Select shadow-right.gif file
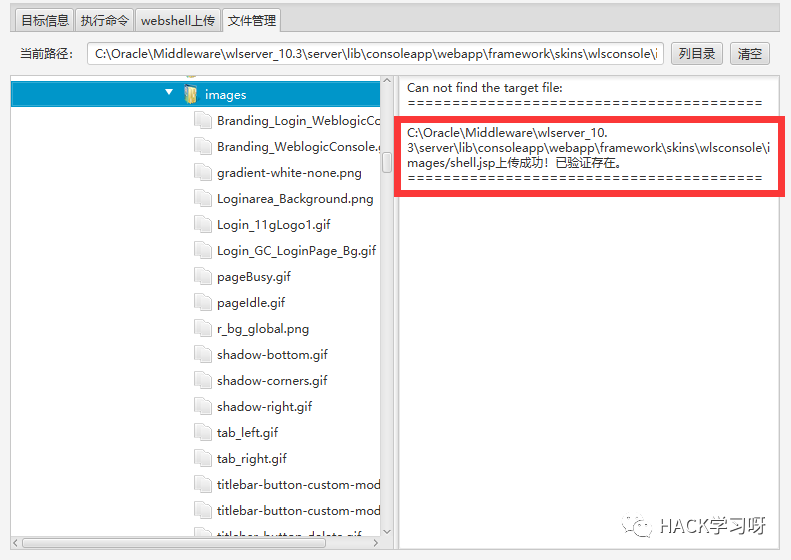Screen dimensions: 791x560 (264, 407)
